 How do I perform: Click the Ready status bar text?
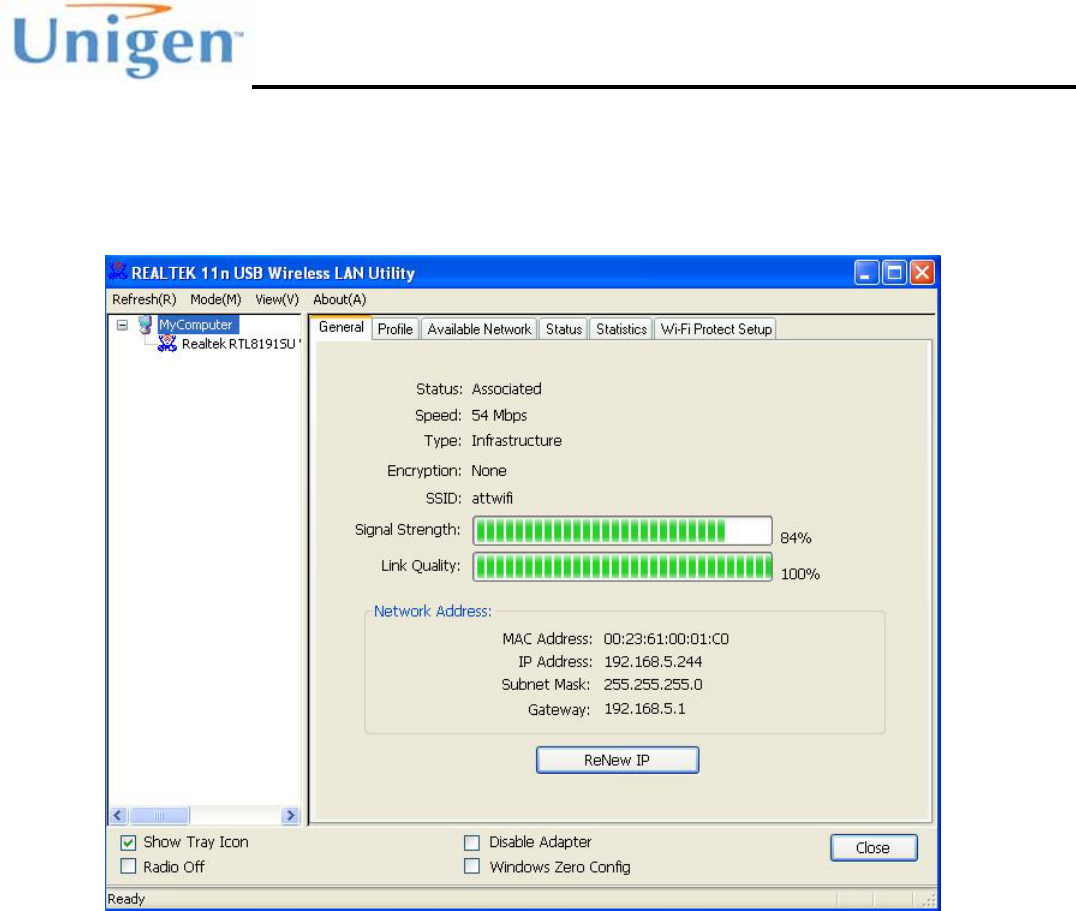point(126,899)
